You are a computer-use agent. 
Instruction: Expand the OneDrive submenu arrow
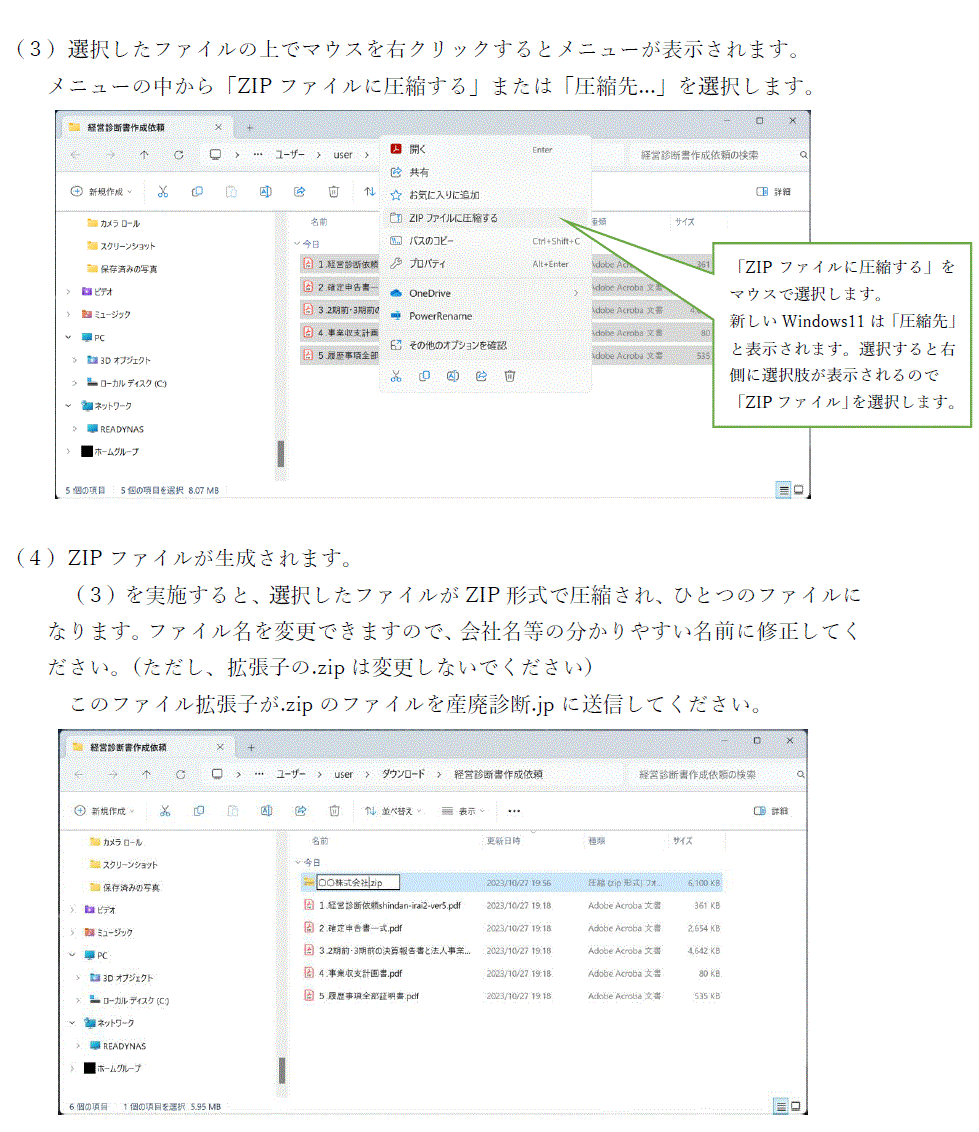tap(575, 293)
